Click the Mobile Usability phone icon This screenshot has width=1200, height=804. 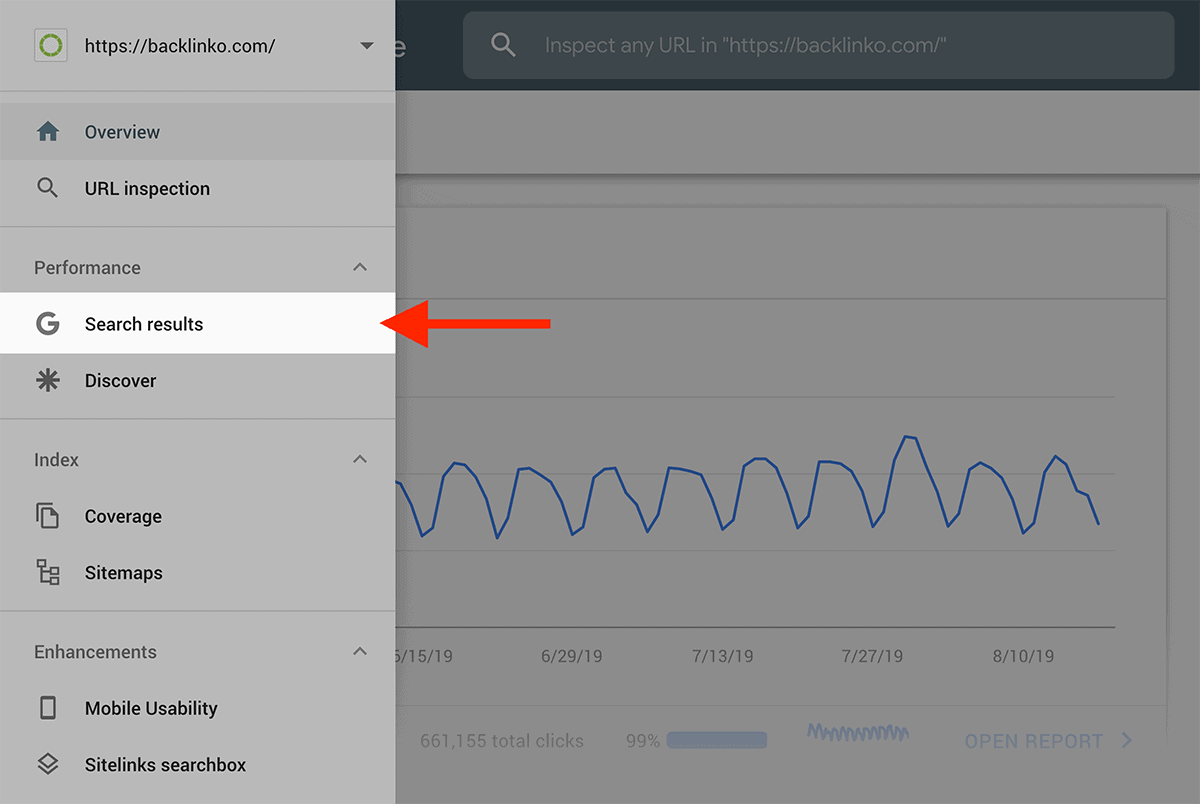coord(47,708)
